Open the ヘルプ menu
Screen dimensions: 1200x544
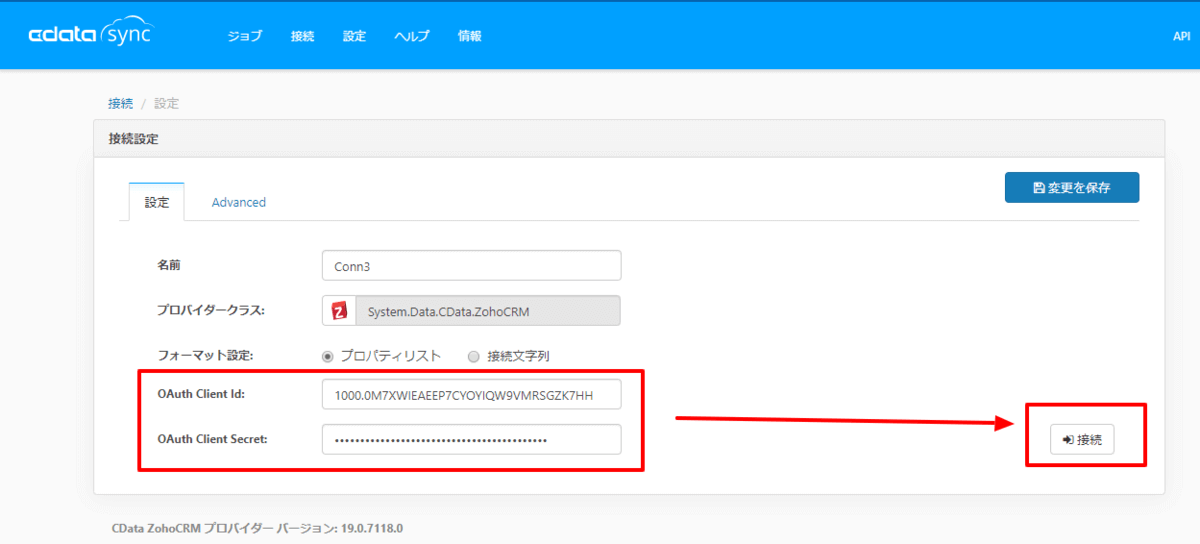click(x=412, y=36)
